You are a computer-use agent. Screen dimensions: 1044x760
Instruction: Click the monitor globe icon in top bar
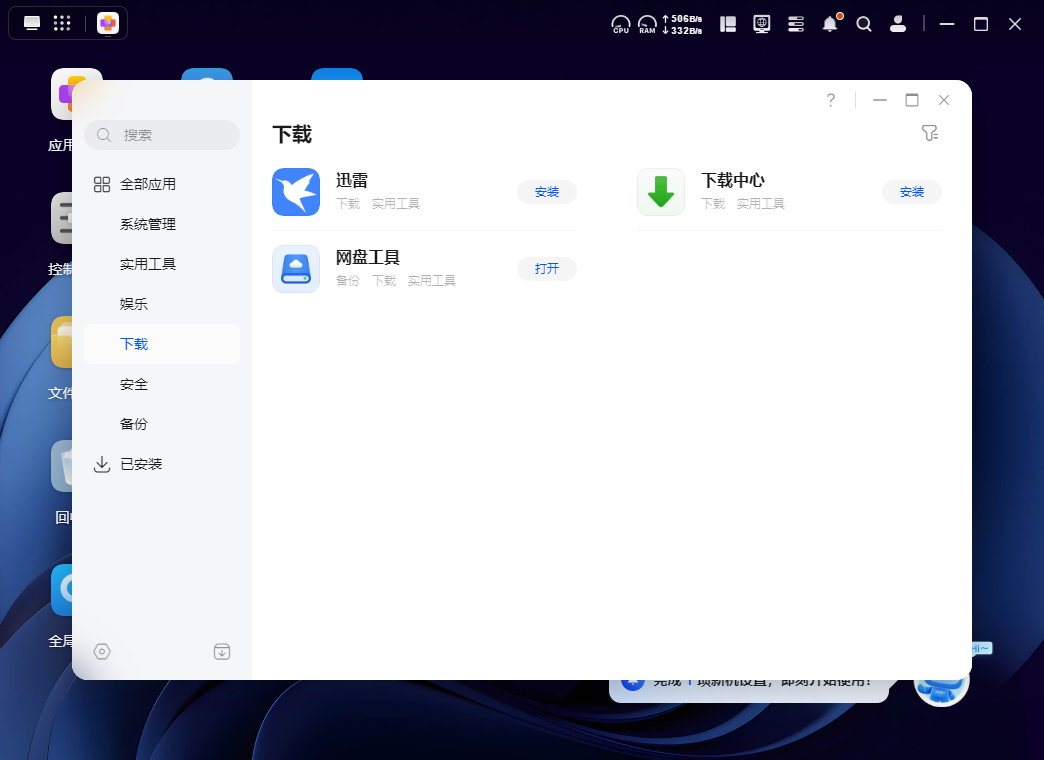[762, 25]
